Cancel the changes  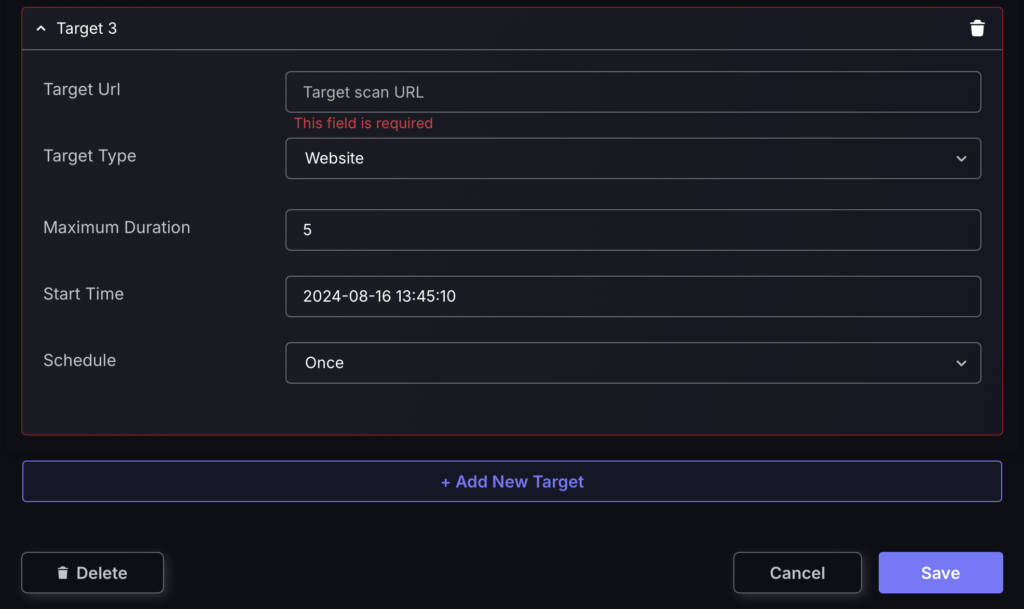797,572
